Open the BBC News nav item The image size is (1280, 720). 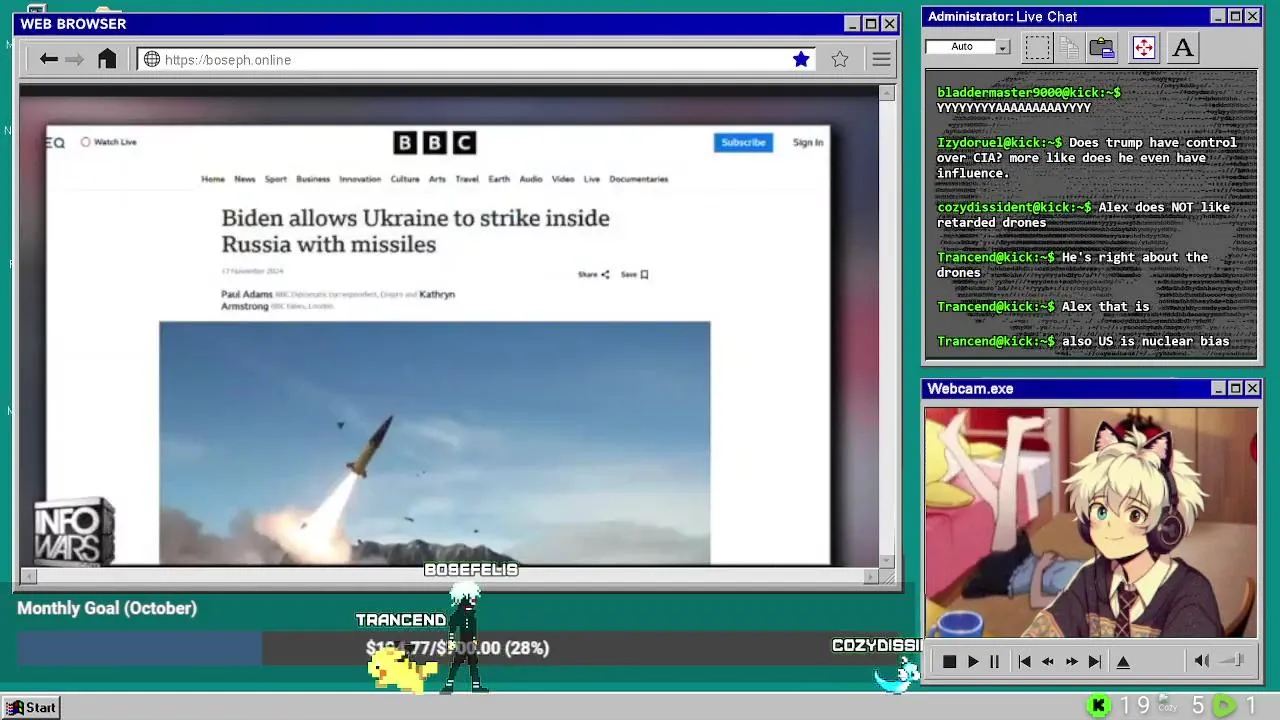pos(245,179)
